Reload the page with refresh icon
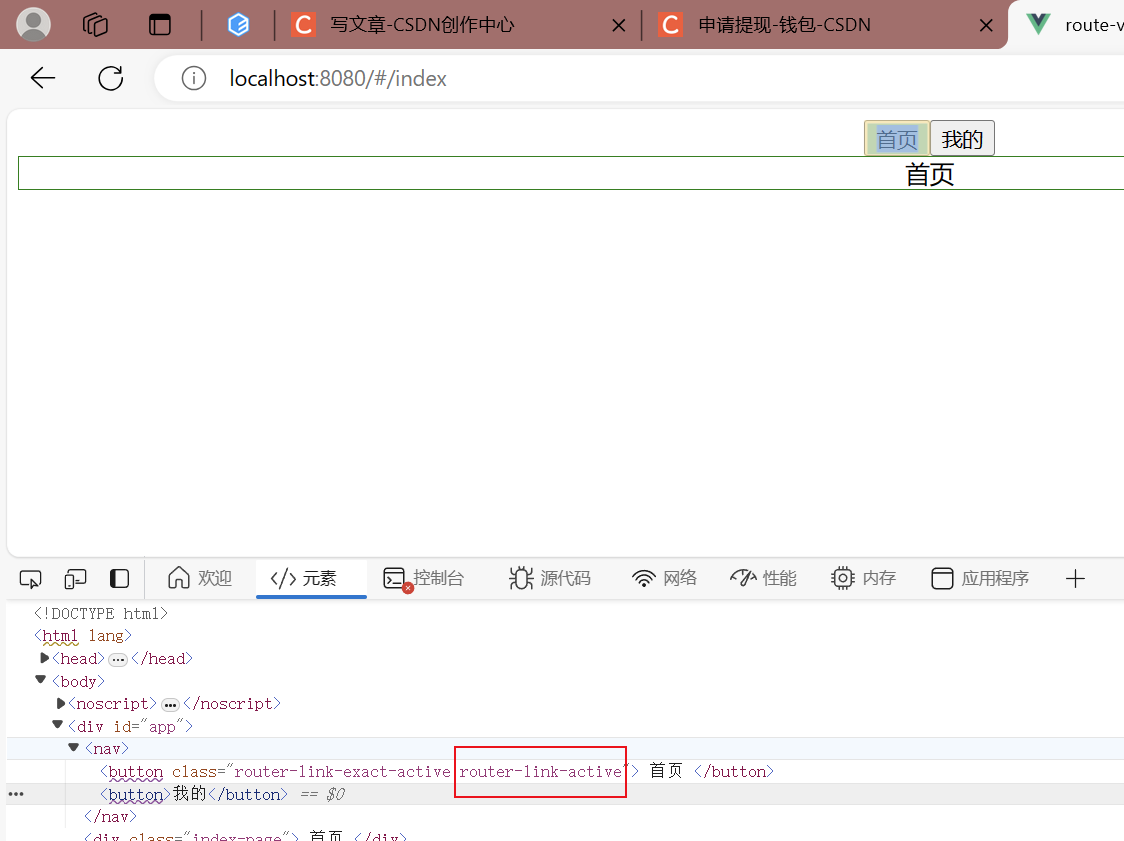This screenshot has height=841, width=1124. point(110,78)
